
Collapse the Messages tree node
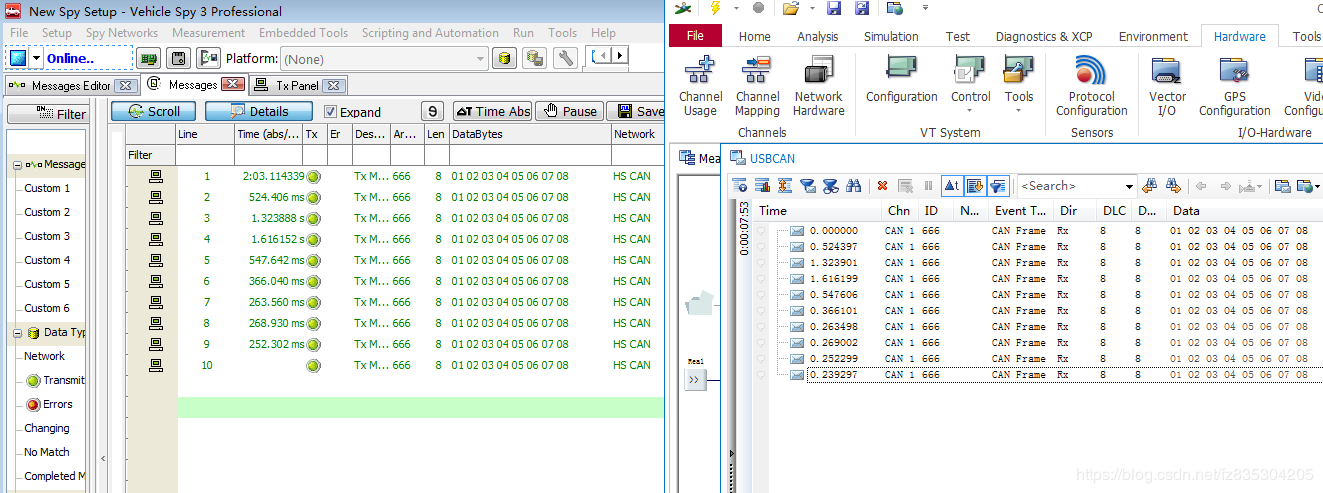pyautogui.click(x=17, y=165)
